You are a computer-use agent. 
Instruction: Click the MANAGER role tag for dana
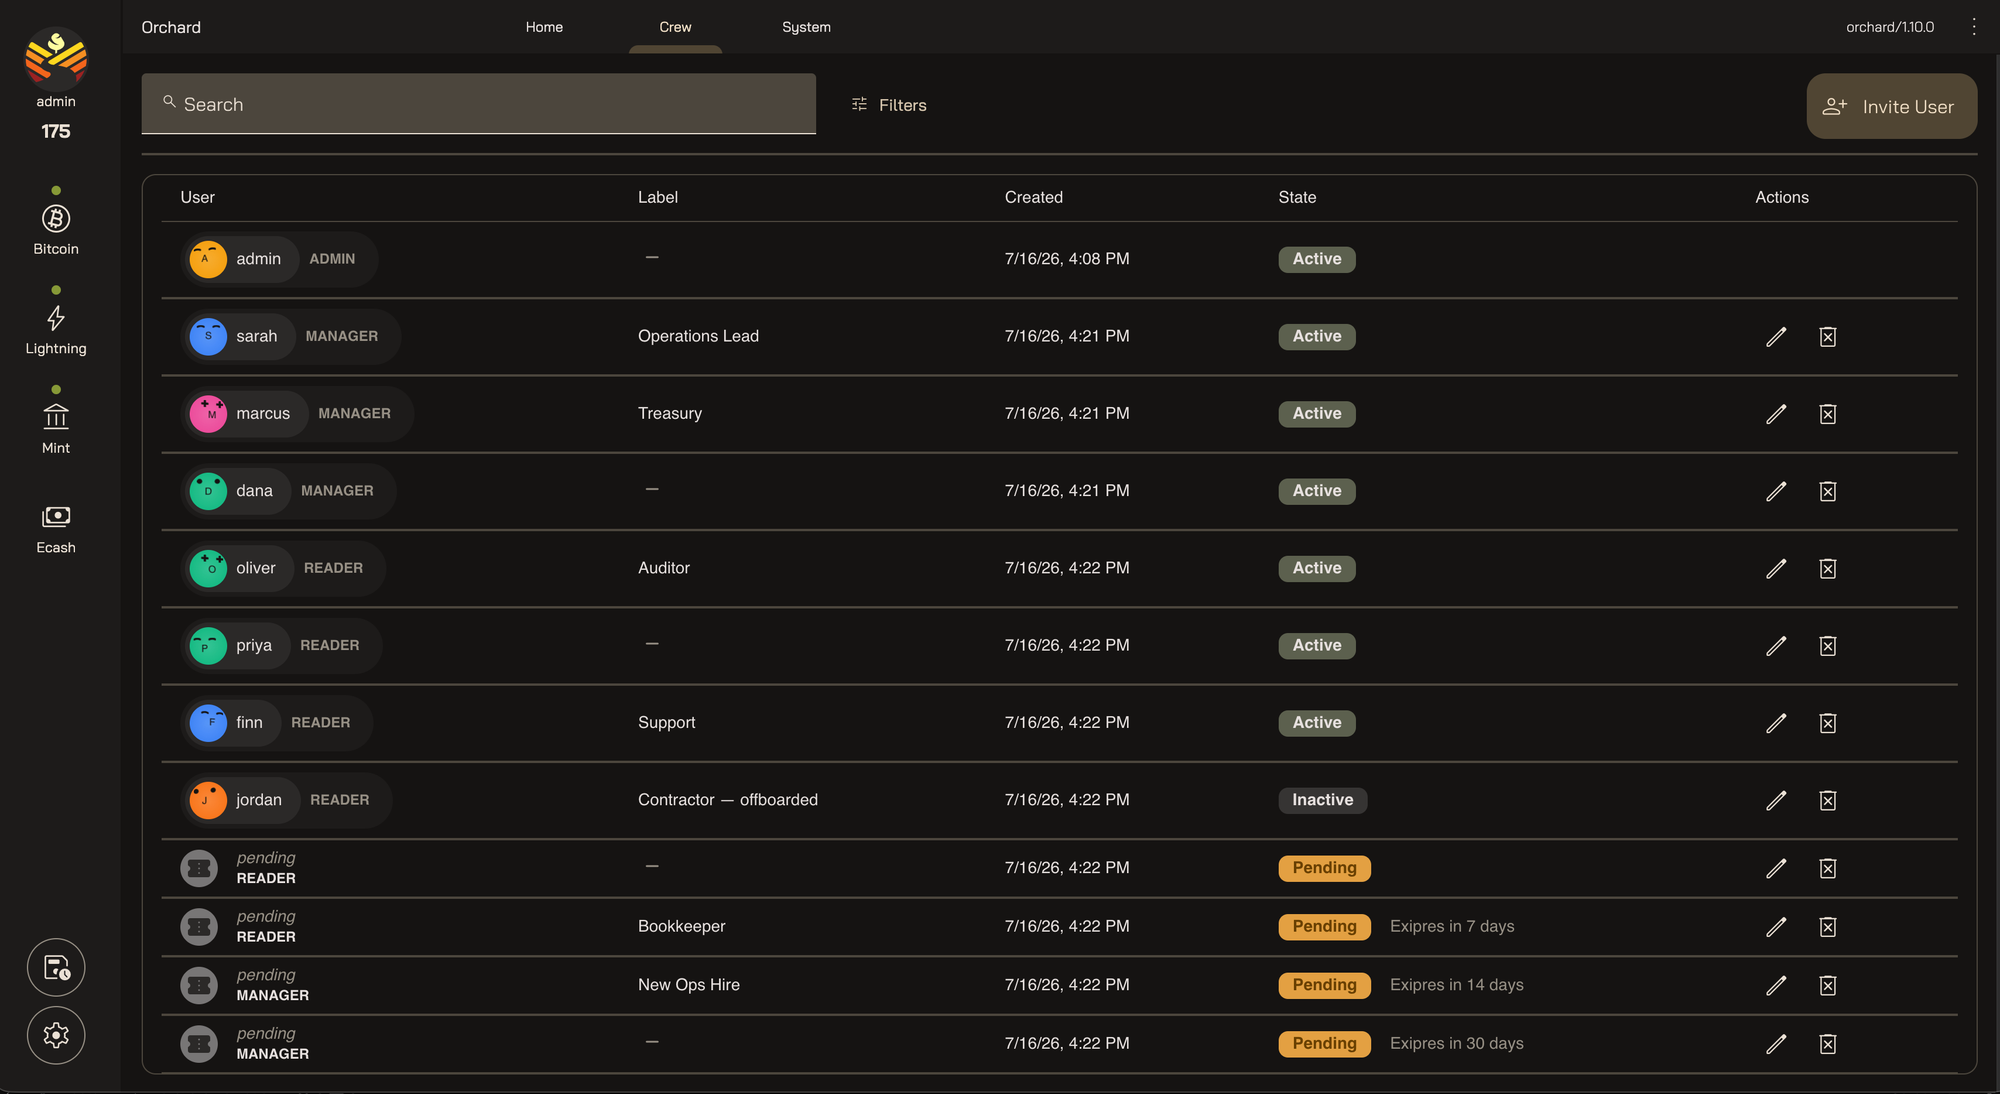(x=337, y=491)
